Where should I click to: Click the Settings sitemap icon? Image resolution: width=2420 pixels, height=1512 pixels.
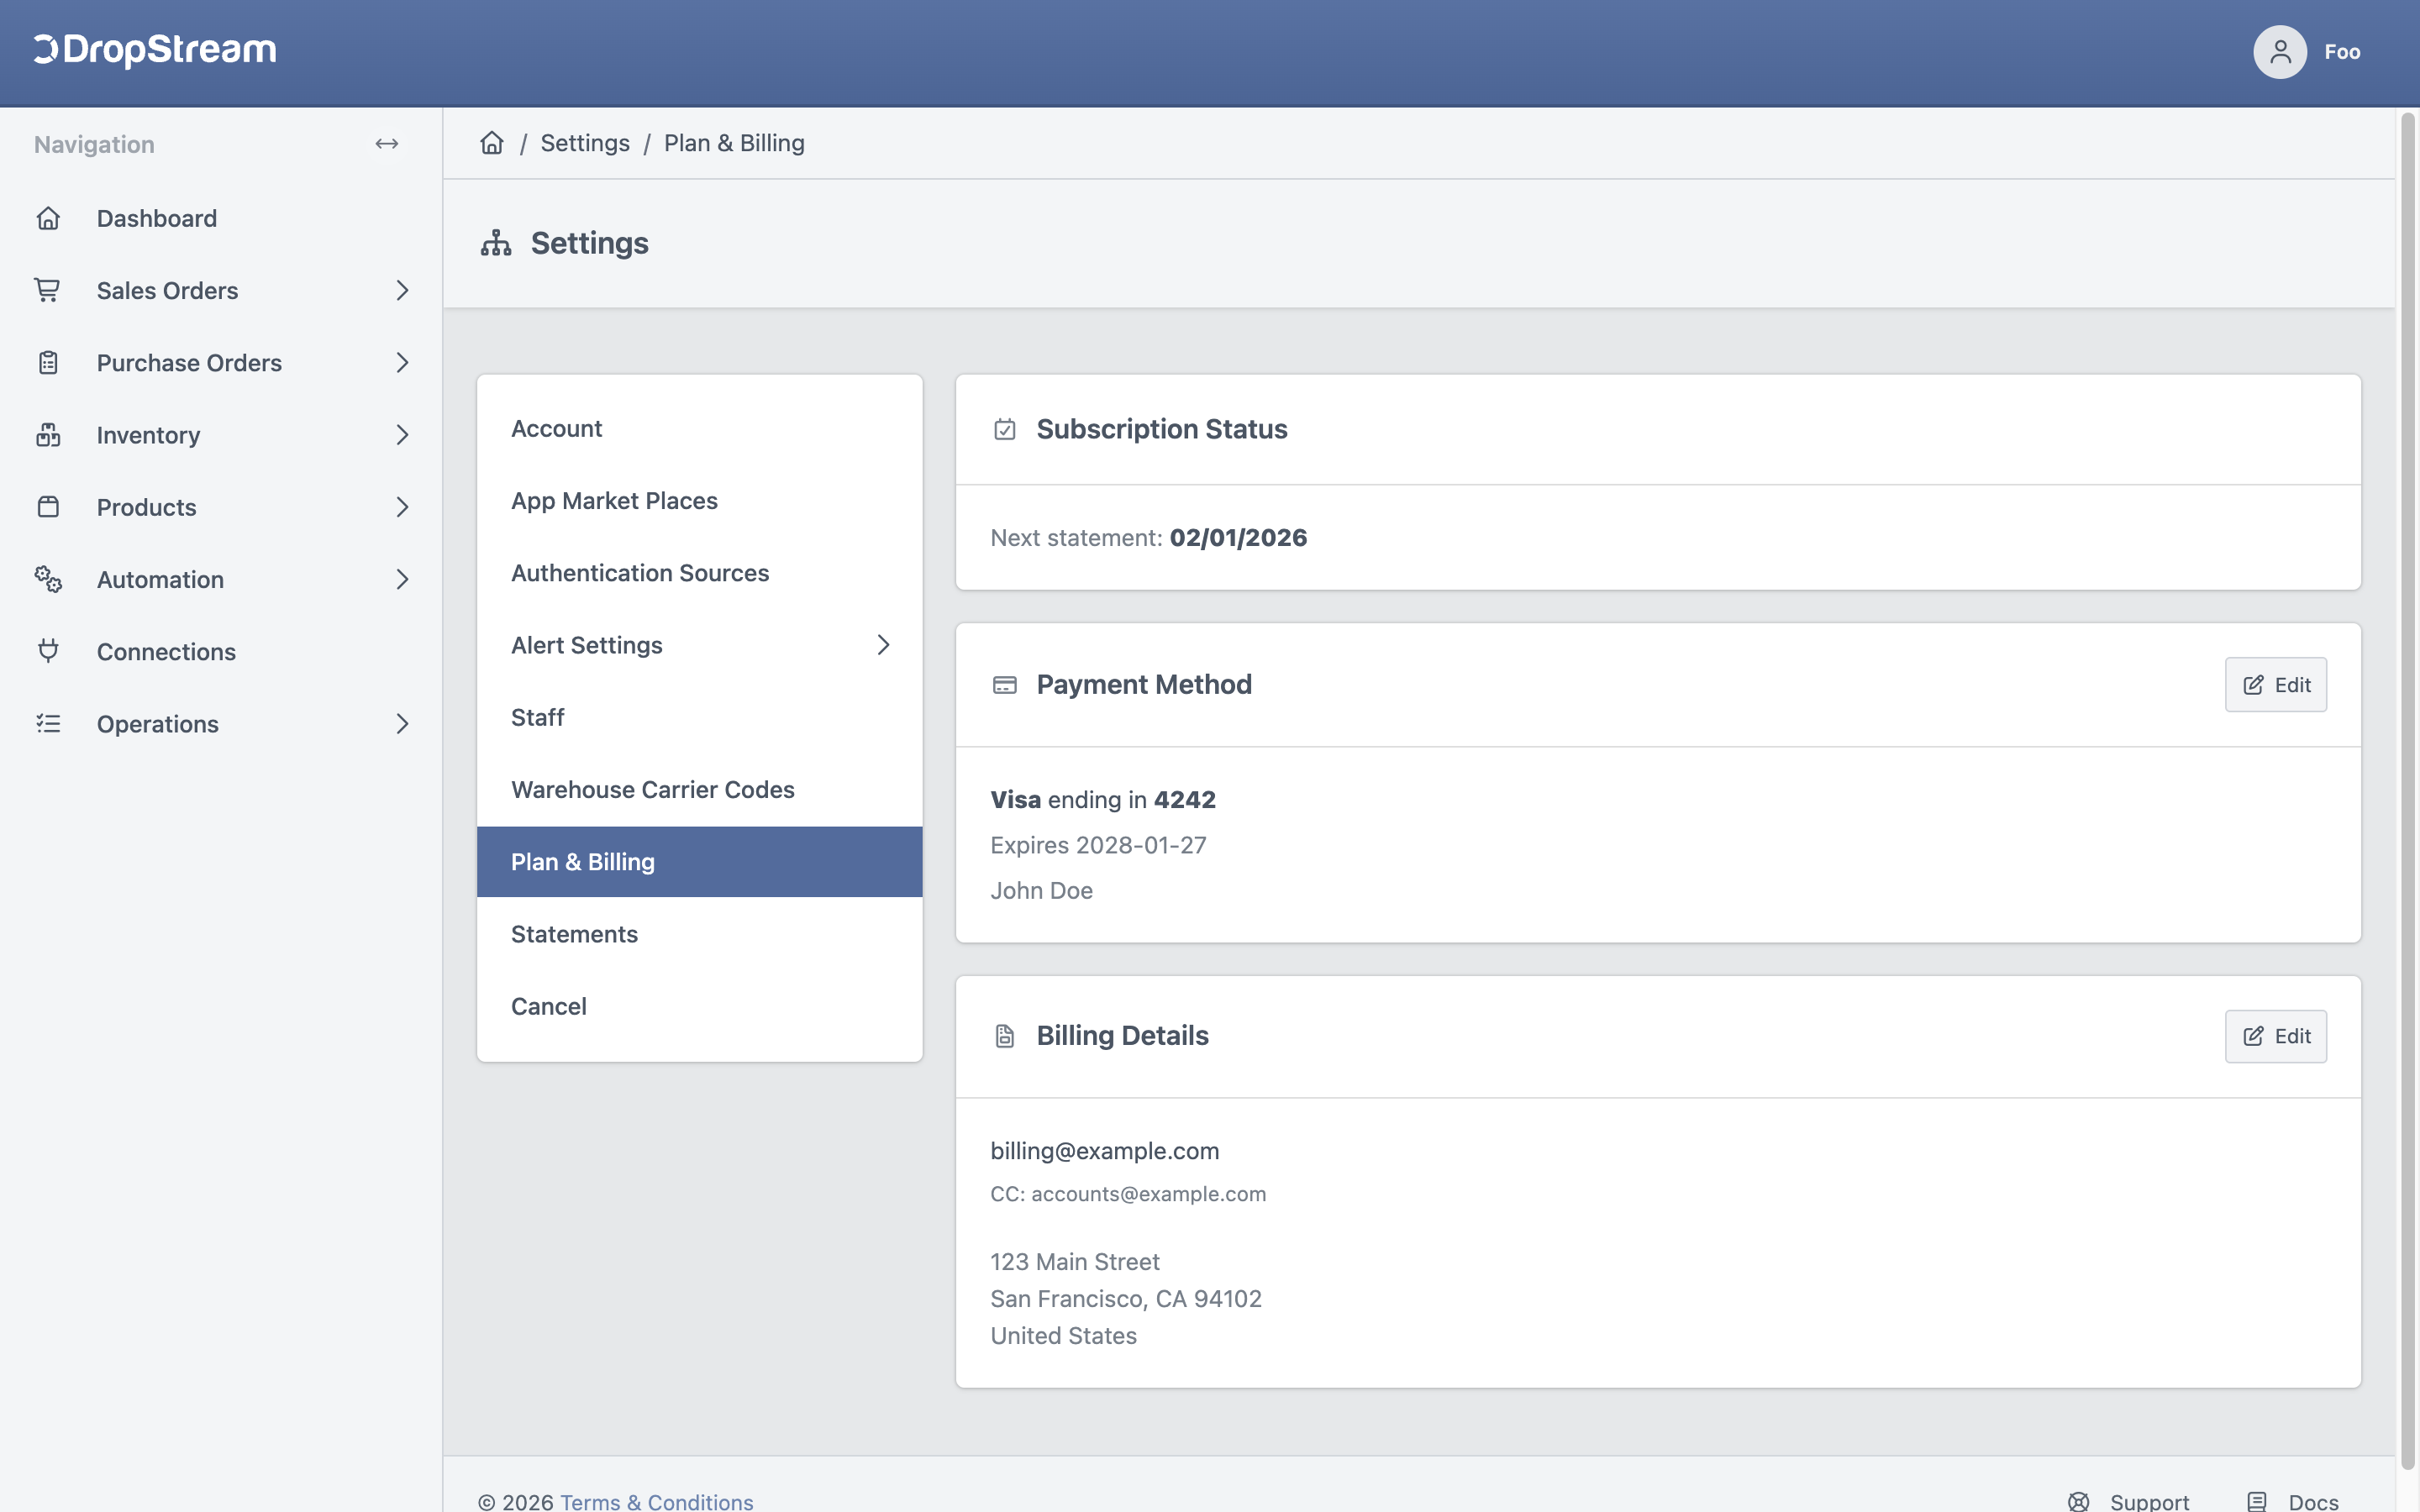click(496, 243)
